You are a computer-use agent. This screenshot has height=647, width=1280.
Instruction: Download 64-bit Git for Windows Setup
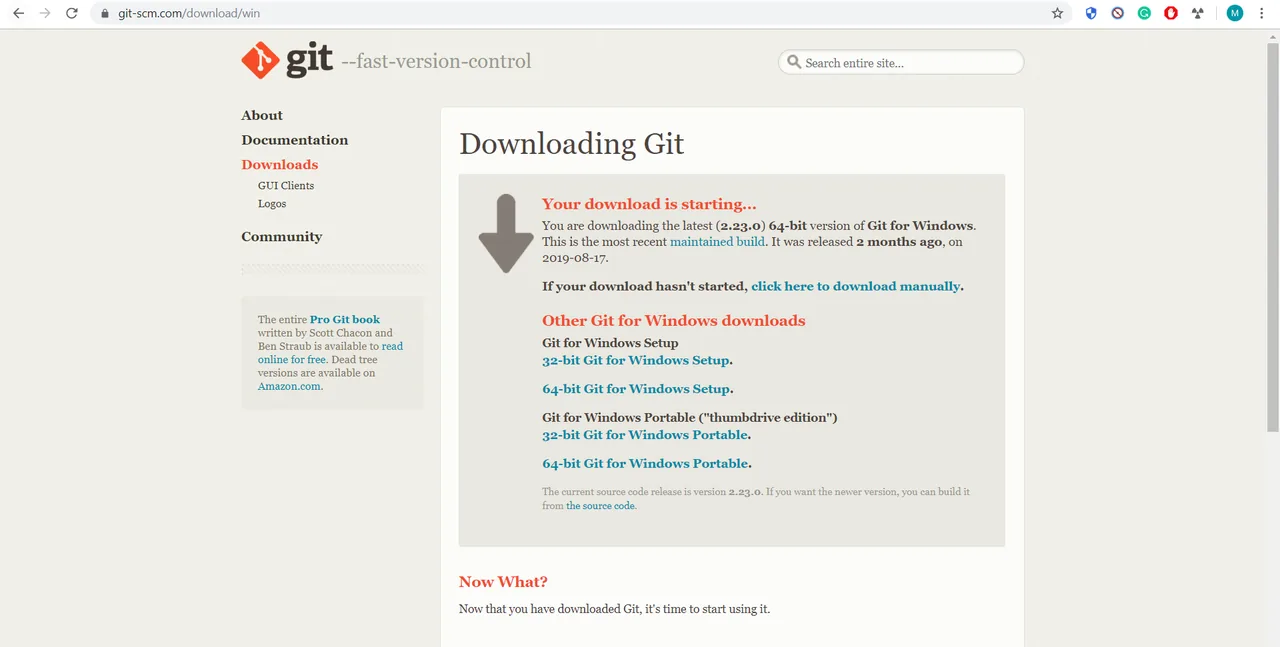pos(636,389)
